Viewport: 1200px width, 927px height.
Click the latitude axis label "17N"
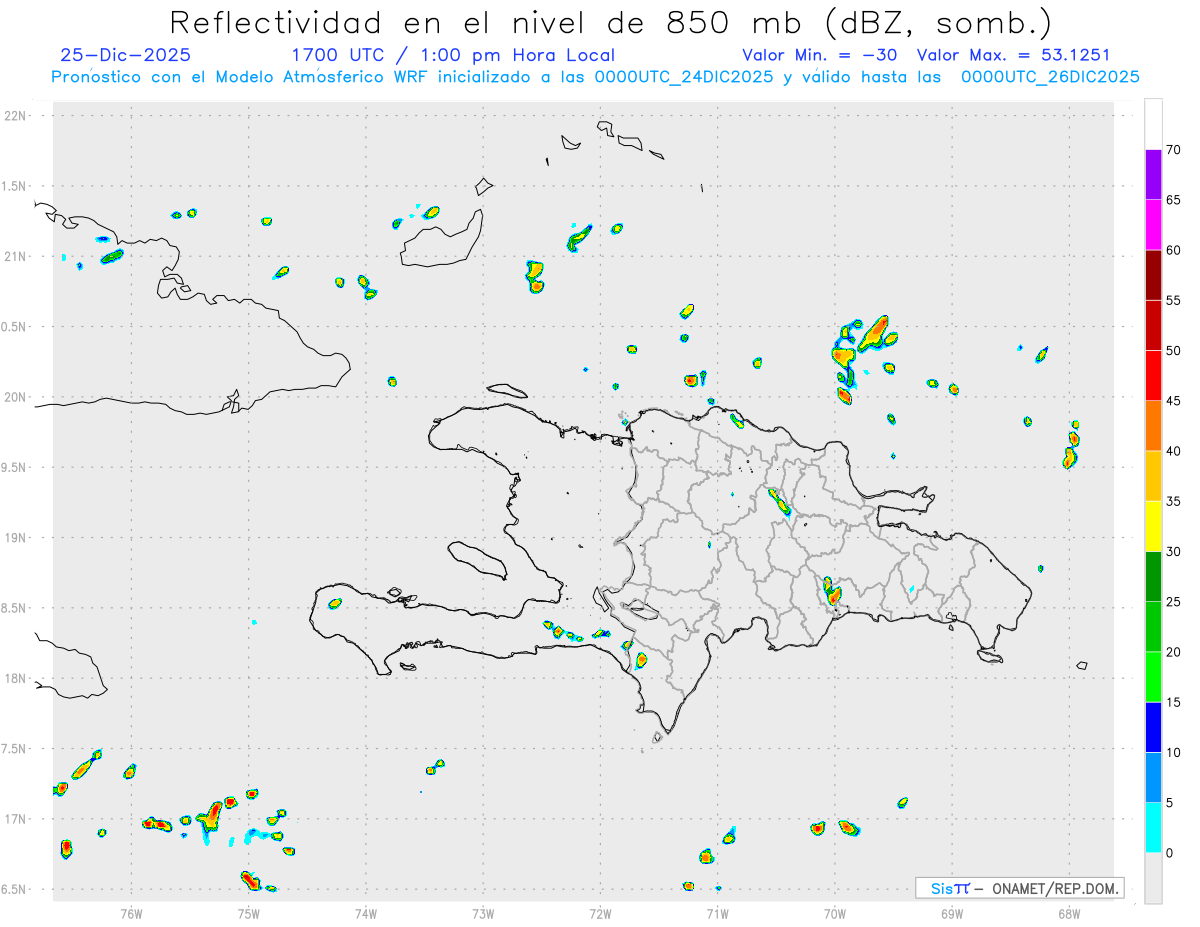(x=15, y=819)
